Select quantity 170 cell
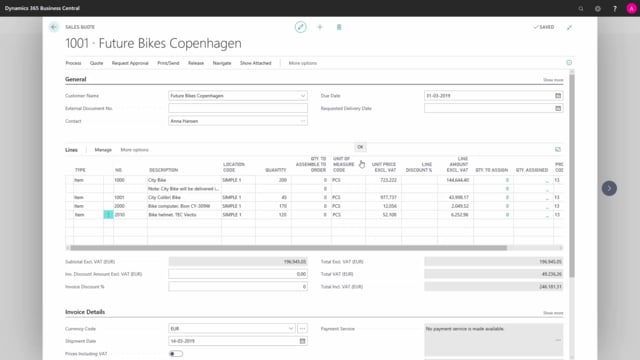Screen dimensions: 640x360 click(273, 206)
